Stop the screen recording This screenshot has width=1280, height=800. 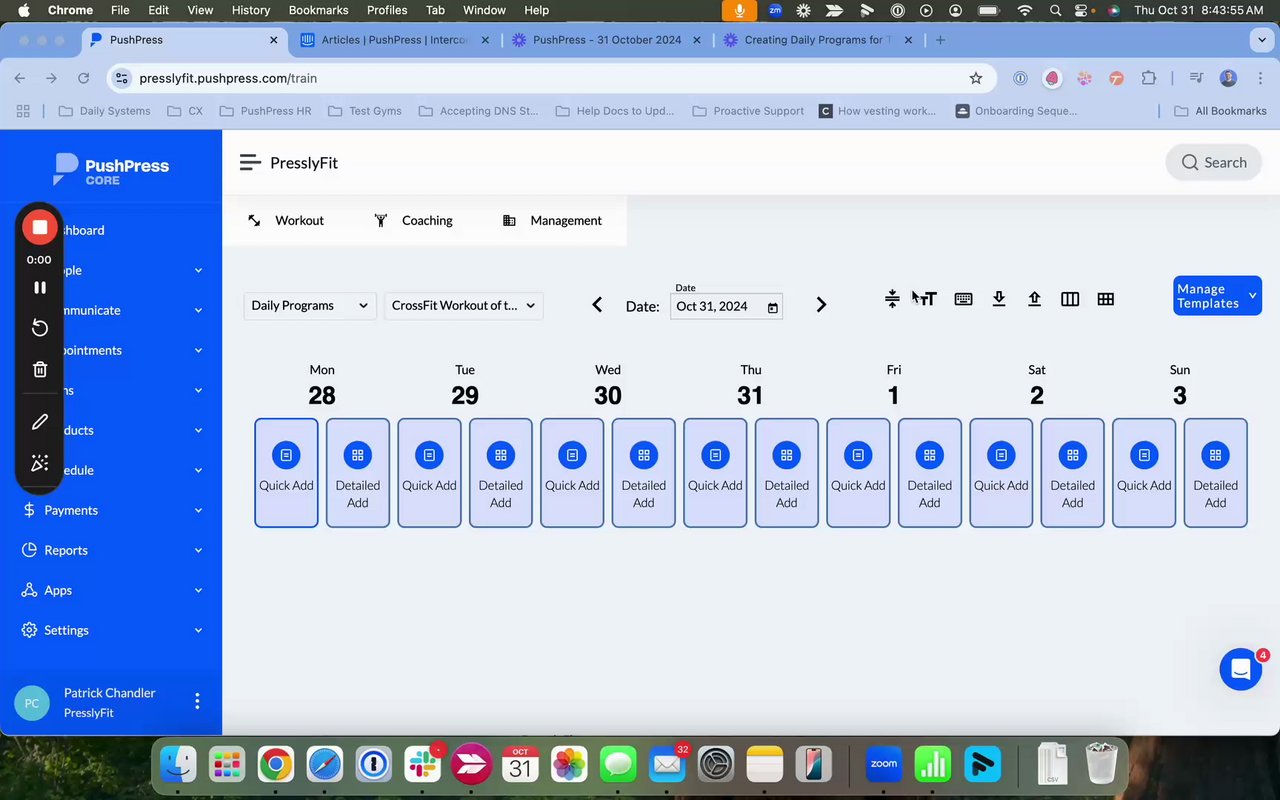click(x=40, y=227)
